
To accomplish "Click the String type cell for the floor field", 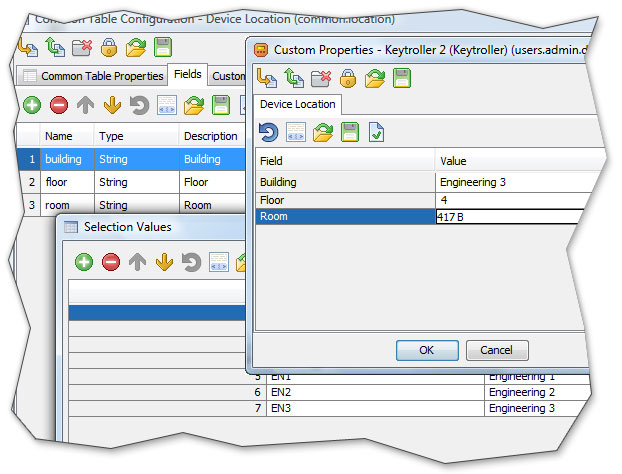I will click(137, 182).
